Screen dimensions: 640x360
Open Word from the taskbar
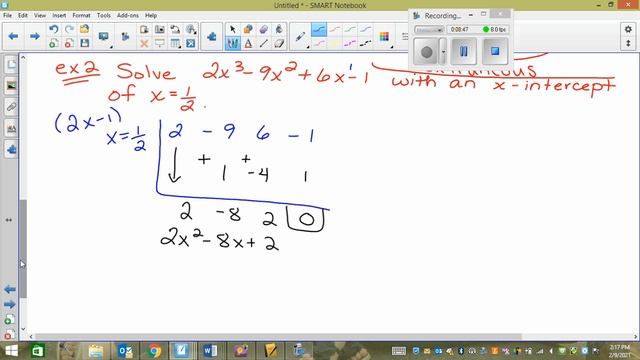point(210,351)
